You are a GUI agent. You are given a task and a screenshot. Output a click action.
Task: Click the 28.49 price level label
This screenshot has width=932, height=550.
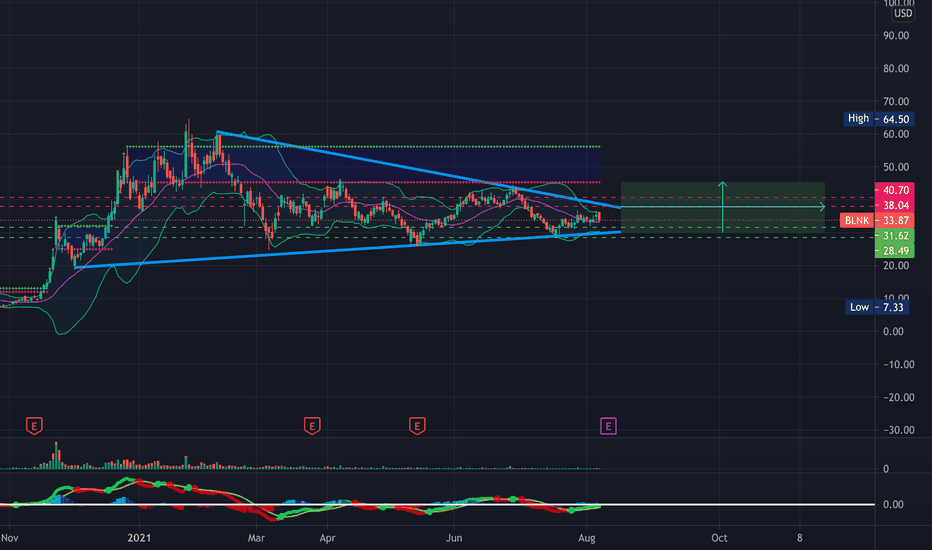[895, 251]
